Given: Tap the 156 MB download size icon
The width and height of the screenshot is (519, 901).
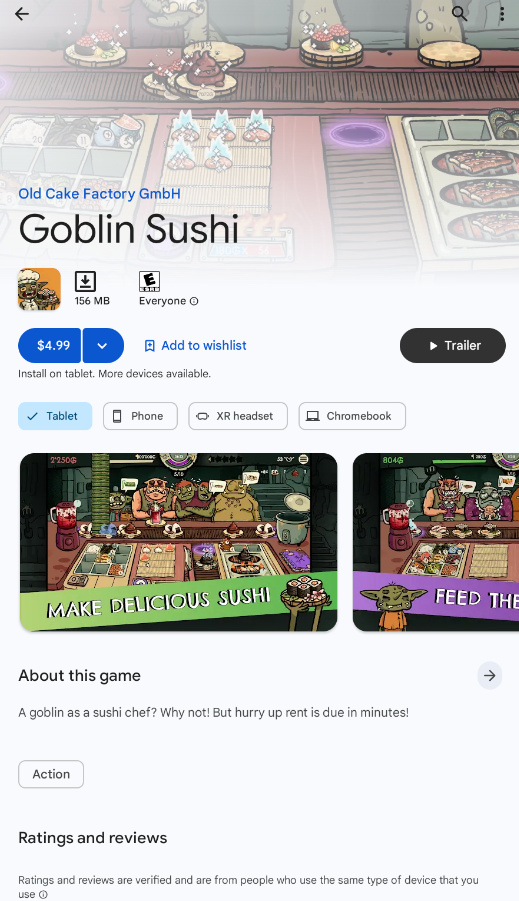Looking at the screenshot, I should 85,282.
